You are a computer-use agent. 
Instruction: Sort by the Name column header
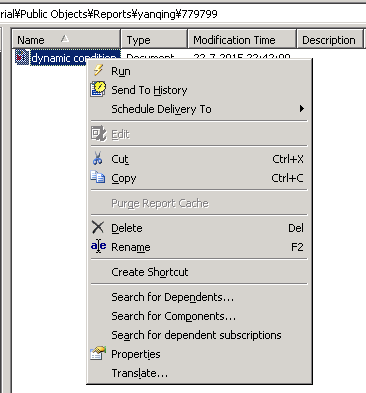click(x=66, y=40)
